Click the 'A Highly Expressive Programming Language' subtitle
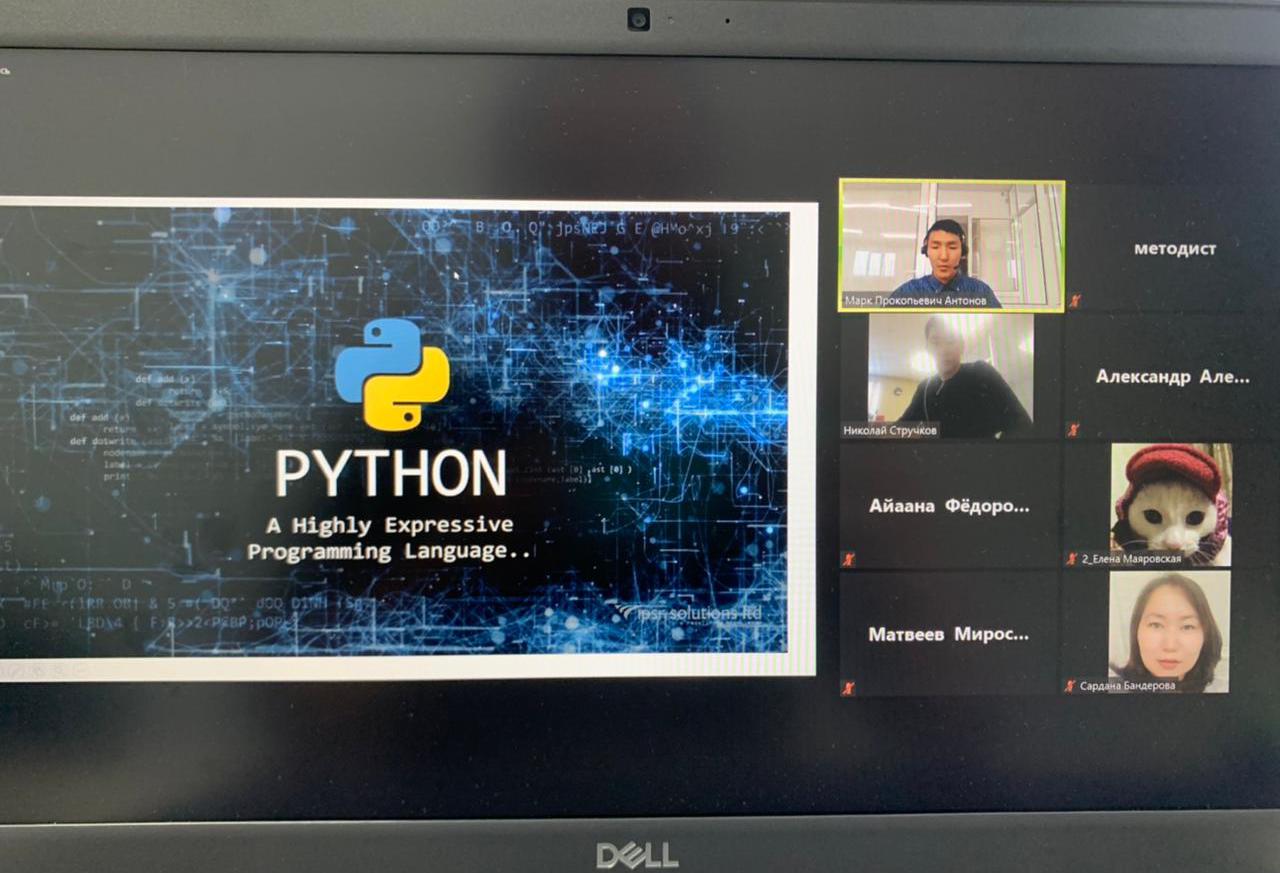1280x873 pixels. click(390, 538)
